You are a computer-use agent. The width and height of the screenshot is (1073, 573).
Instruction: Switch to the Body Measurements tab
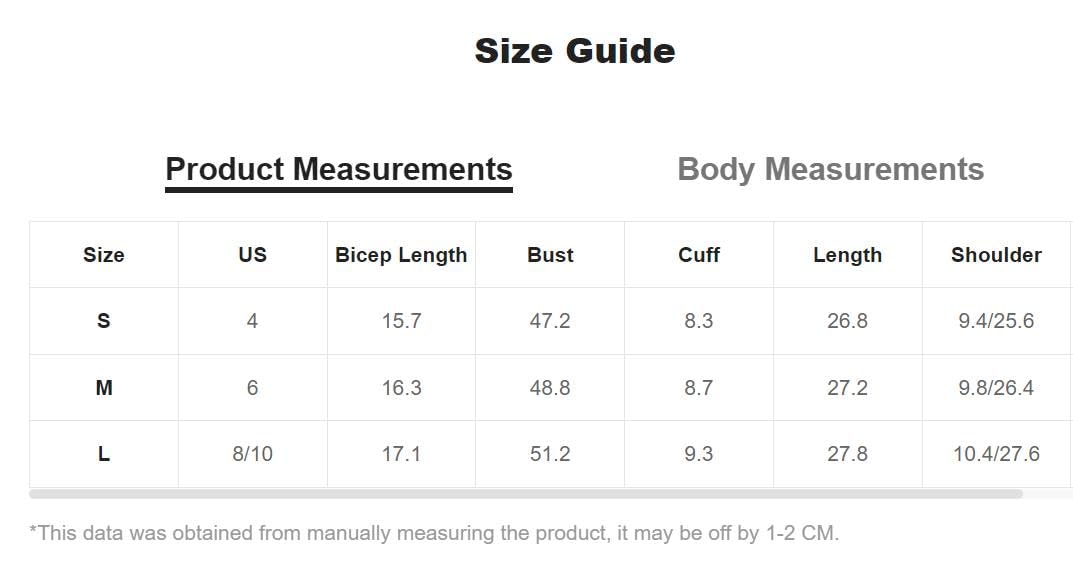pyautogui.click(x=830, y=169)
